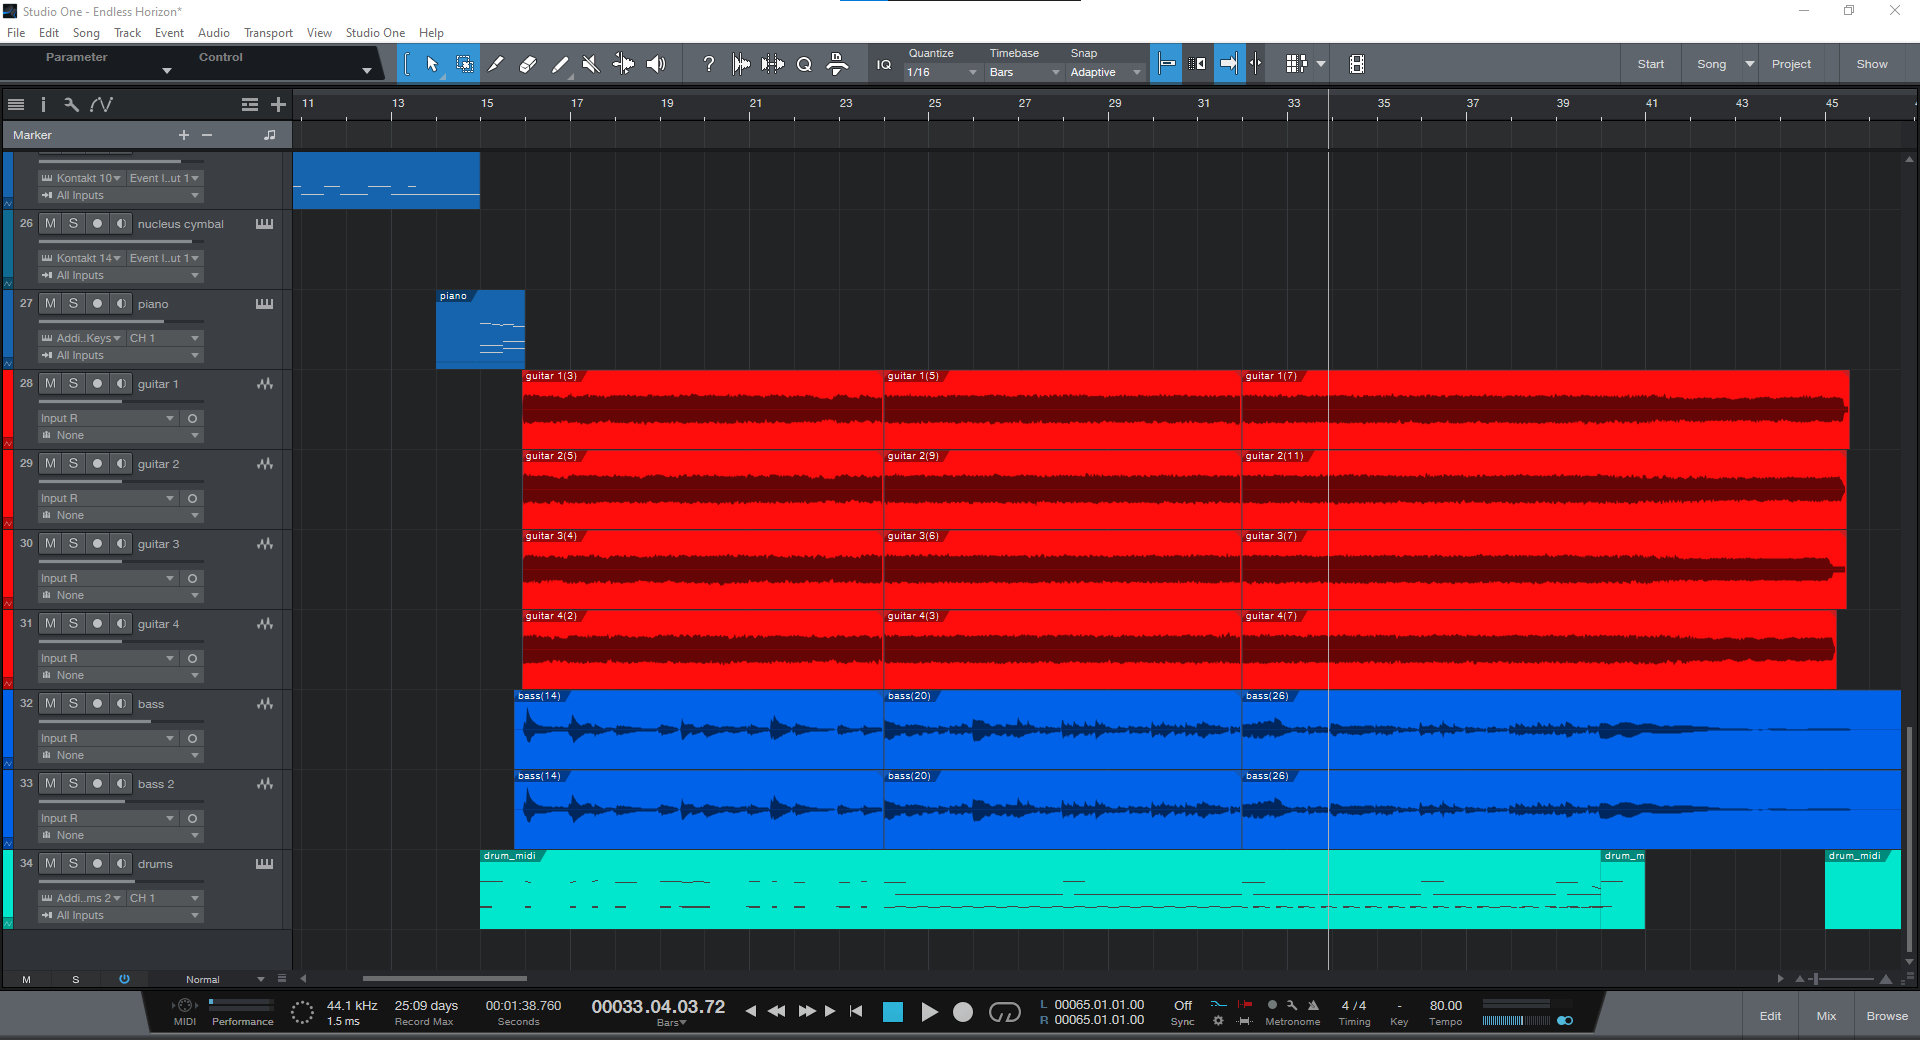Image resolution: width=1920 pixels, height=1040 pixels.
Task: Select the Paint pencil tool
Action: (560, 64)
